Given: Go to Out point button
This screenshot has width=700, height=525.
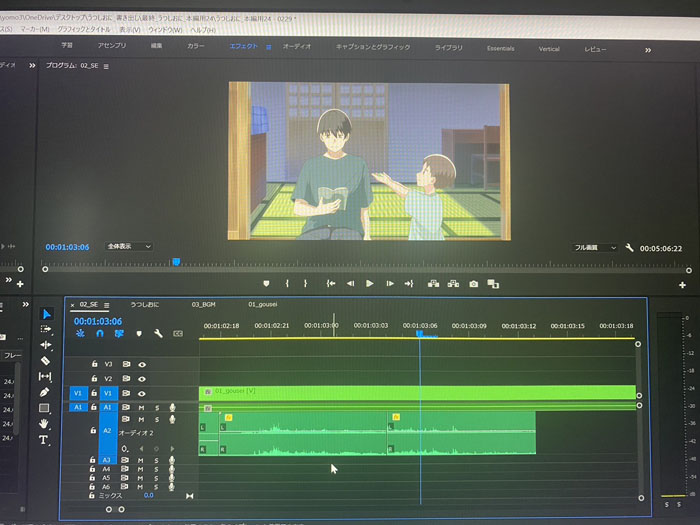Looking at the screenshot, I should 409,283.
